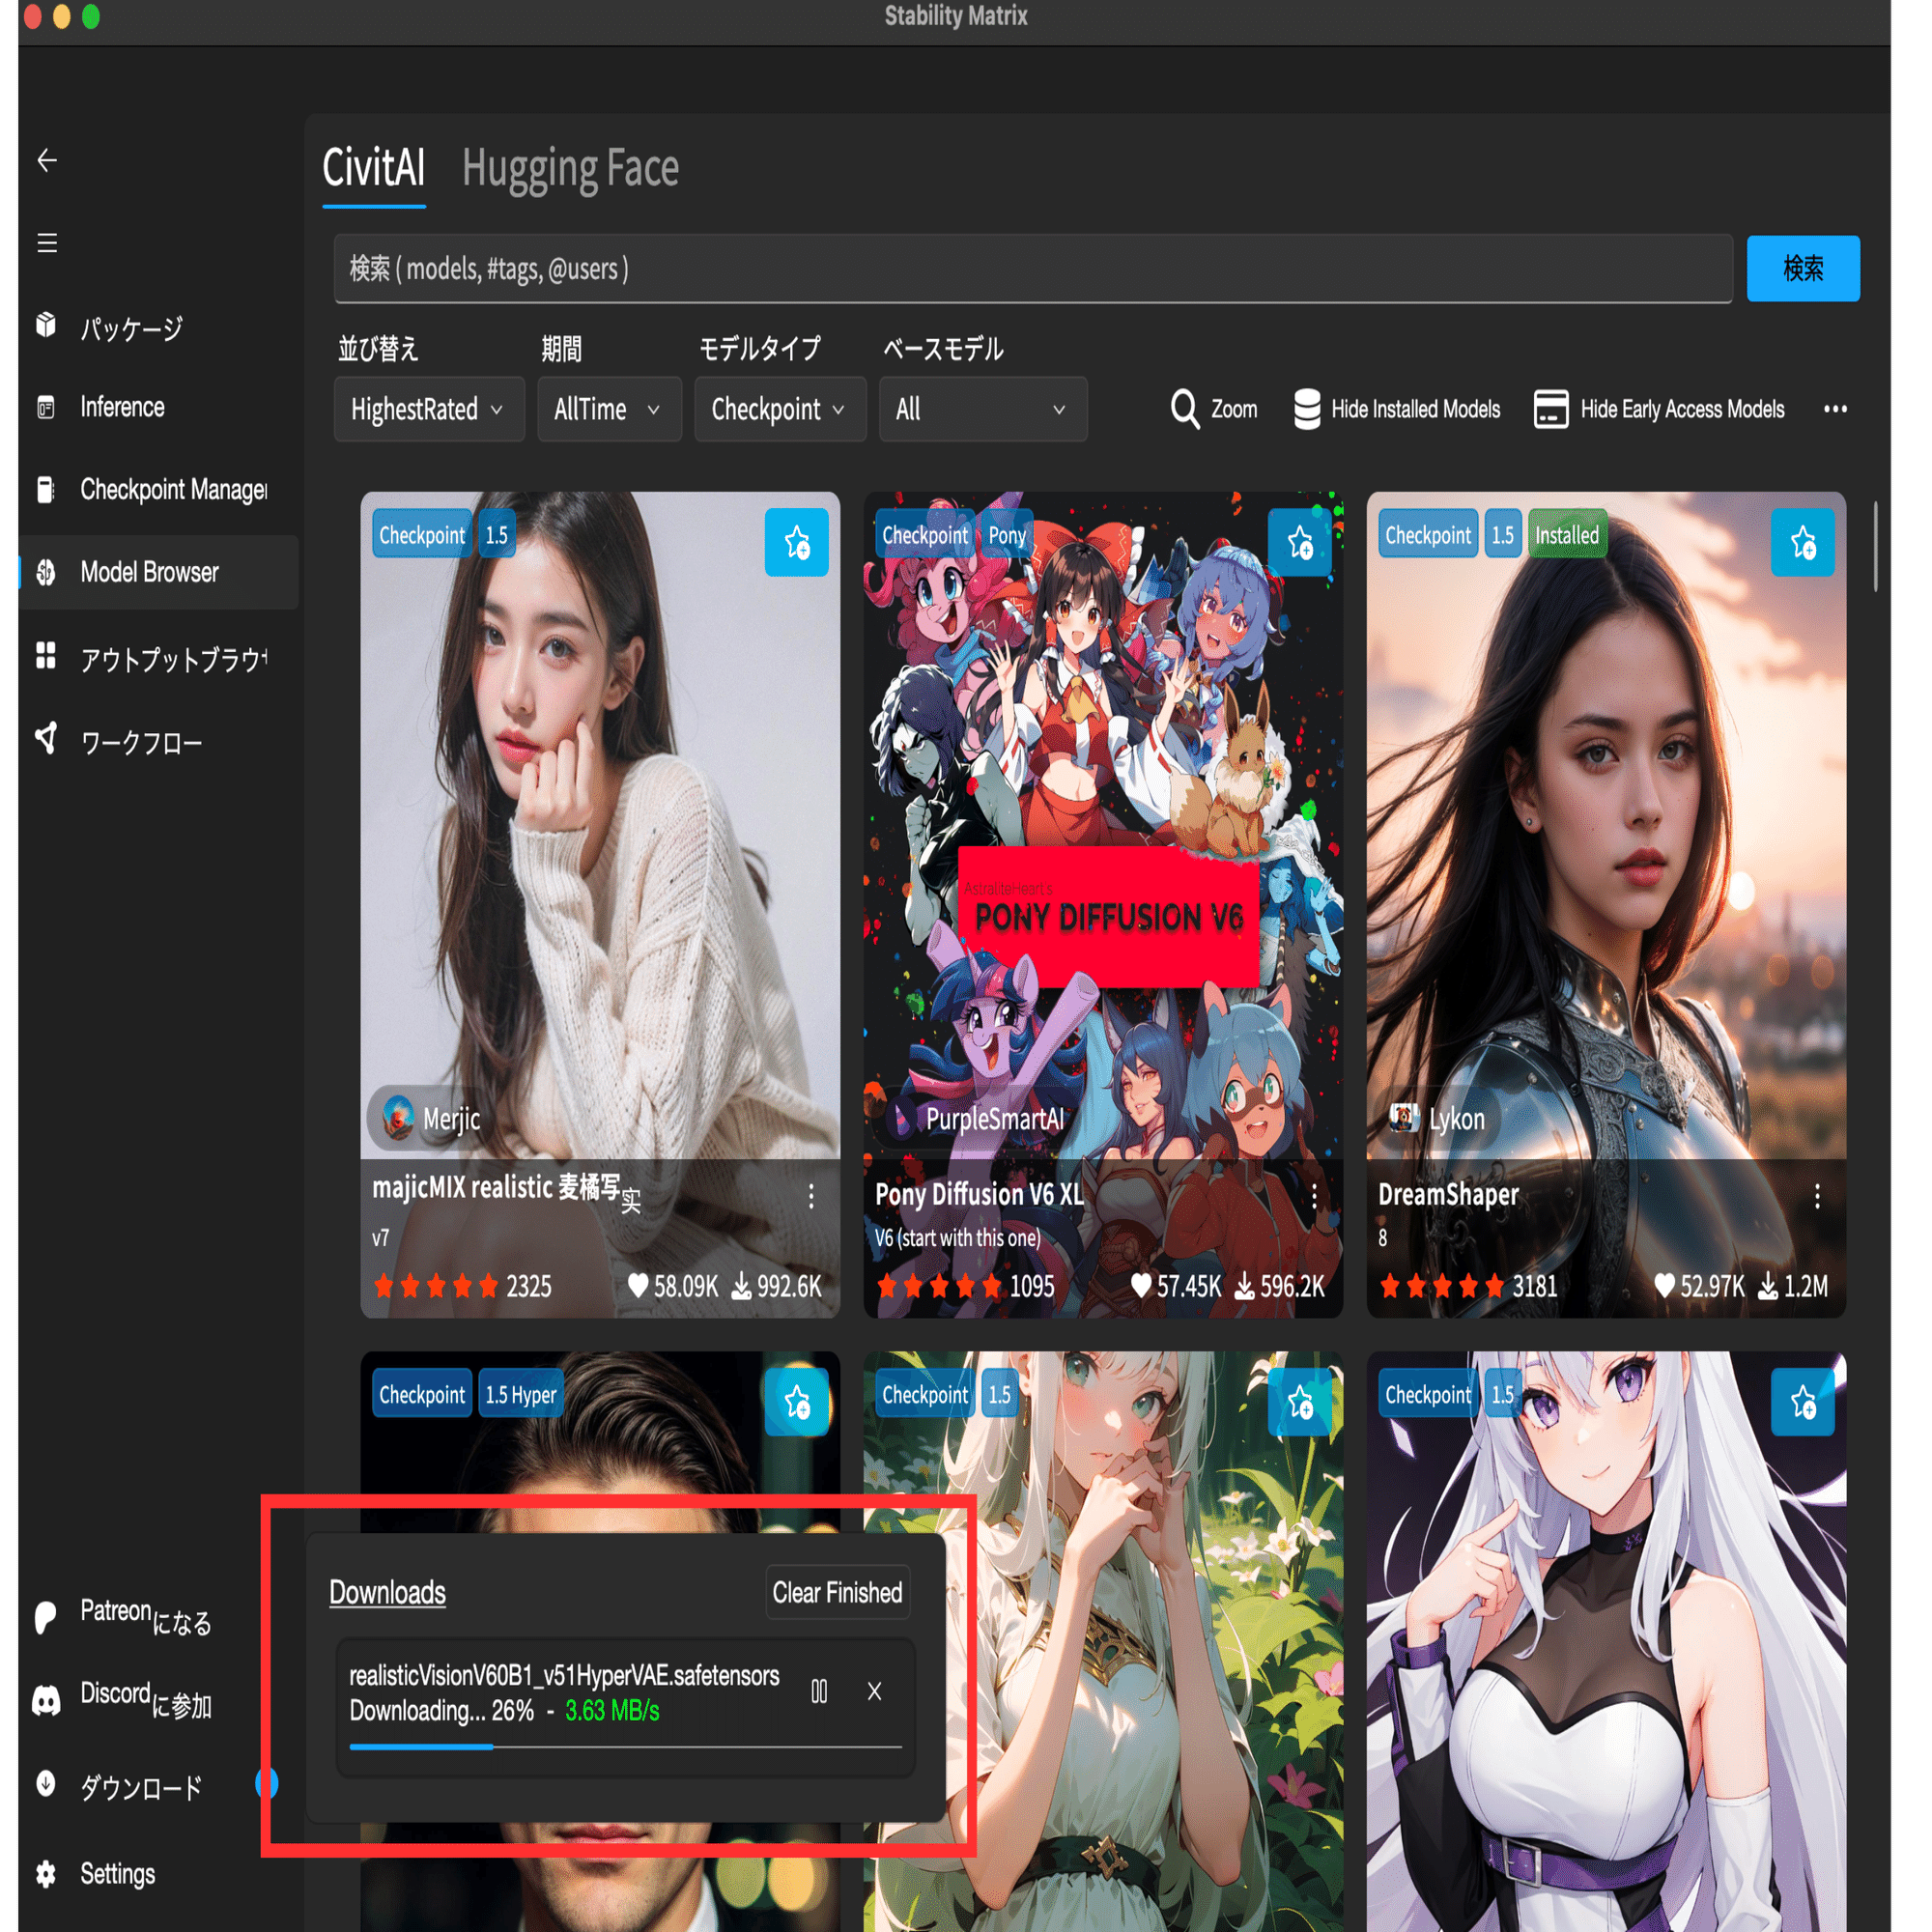Pause the realisticVision download
This screenshot has width=1932, height=1932.
[x=819, y=1691]
